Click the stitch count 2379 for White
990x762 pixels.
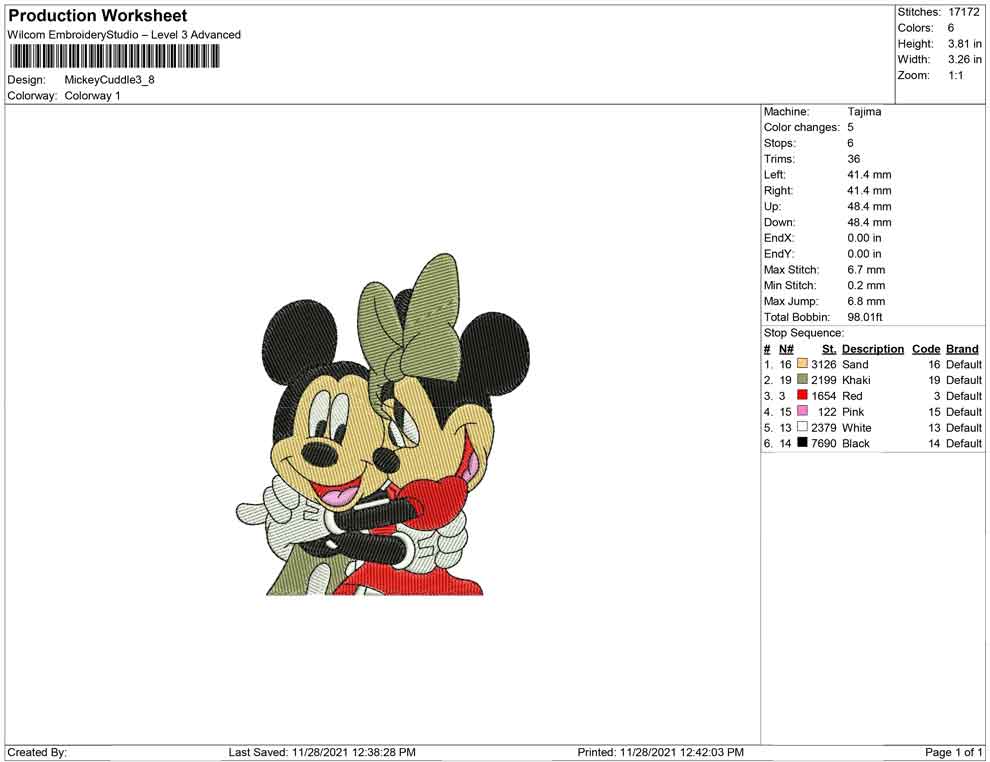(x=824, y=427)
